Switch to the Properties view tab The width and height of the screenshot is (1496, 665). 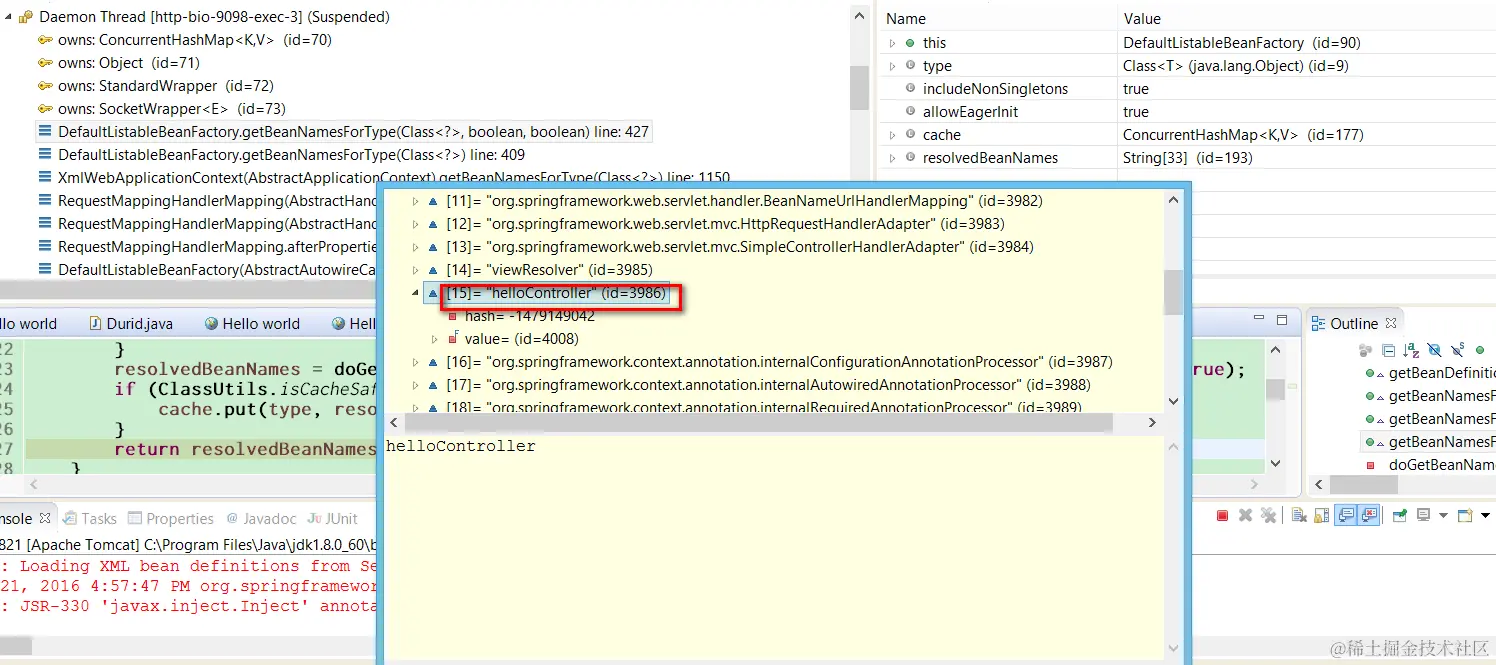[171, 518]
